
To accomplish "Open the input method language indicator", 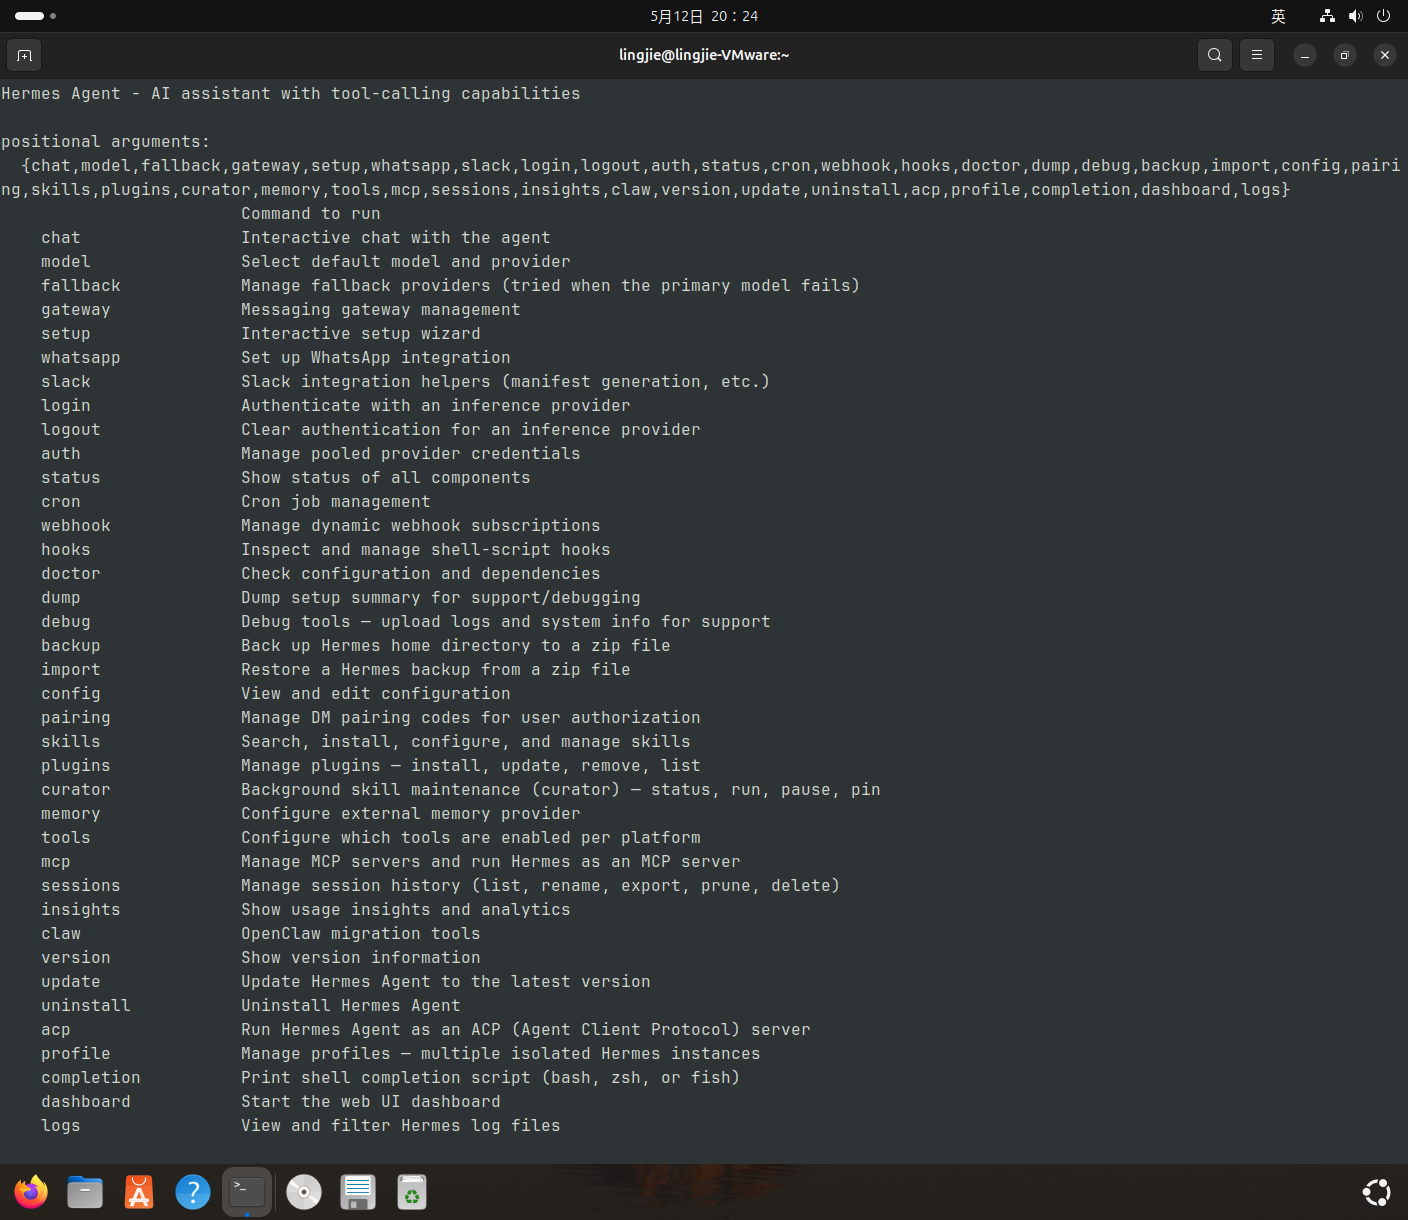I will coord(1278,16).
